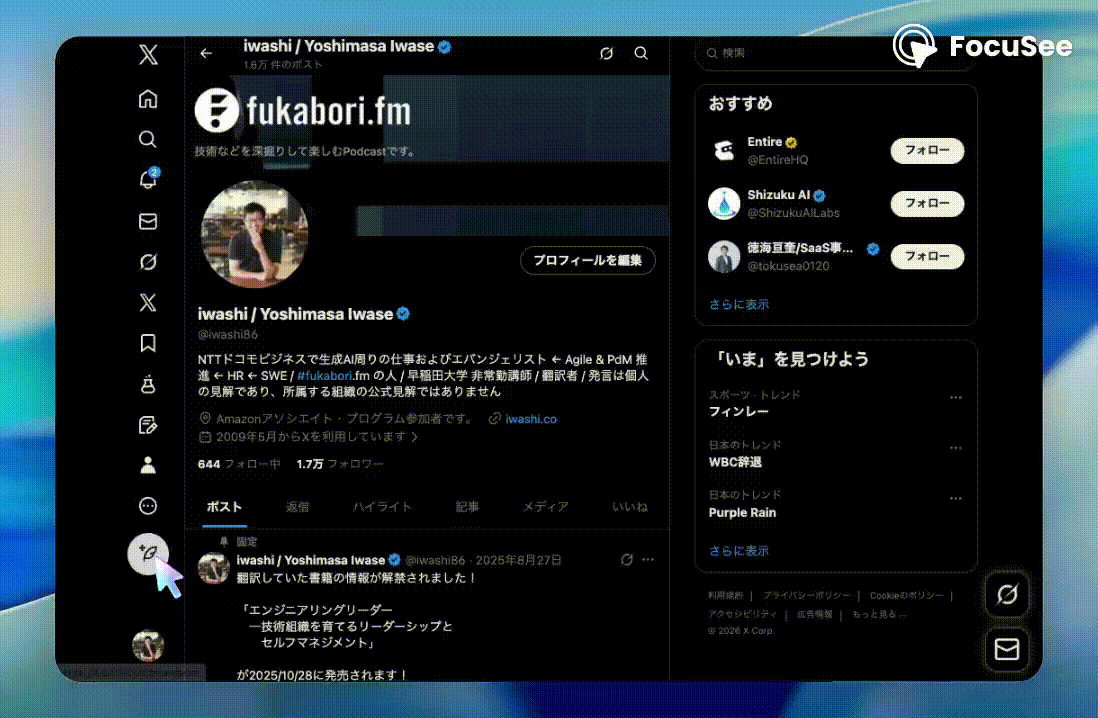Click the 検索 search input field

pyautogui.click(x=800, y=53)
